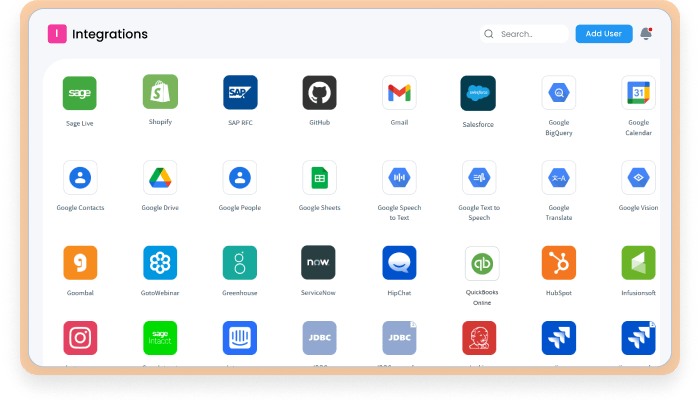Open the SAP RFC connector
This screenshot has width=700, height=400.
pyautogui.click(x=240, y=92)
